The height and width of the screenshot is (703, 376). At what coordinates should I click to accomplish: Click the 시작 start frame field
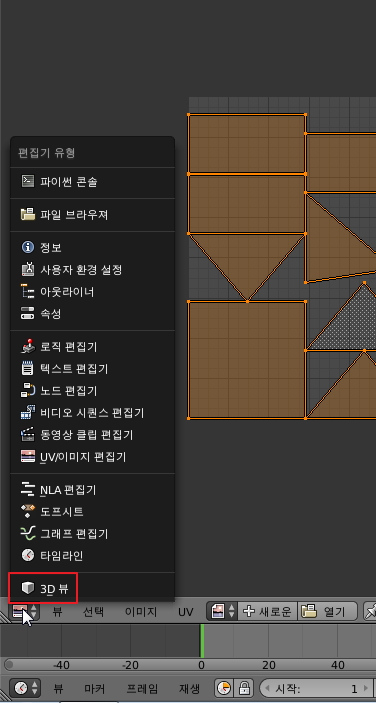click(x=317, y=688)
